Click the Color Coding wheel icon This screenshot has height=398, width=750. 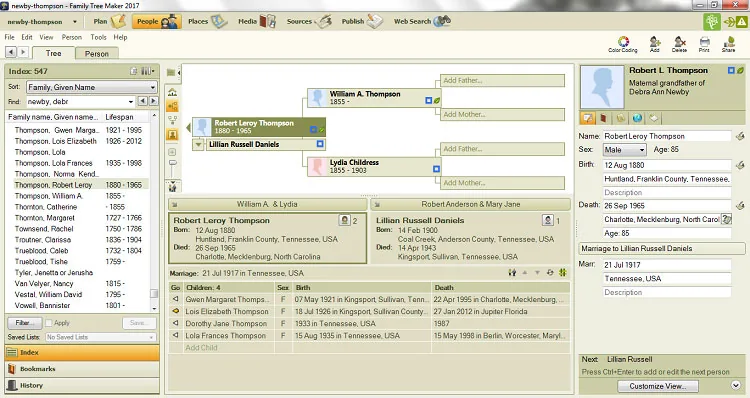pos(623,42)
